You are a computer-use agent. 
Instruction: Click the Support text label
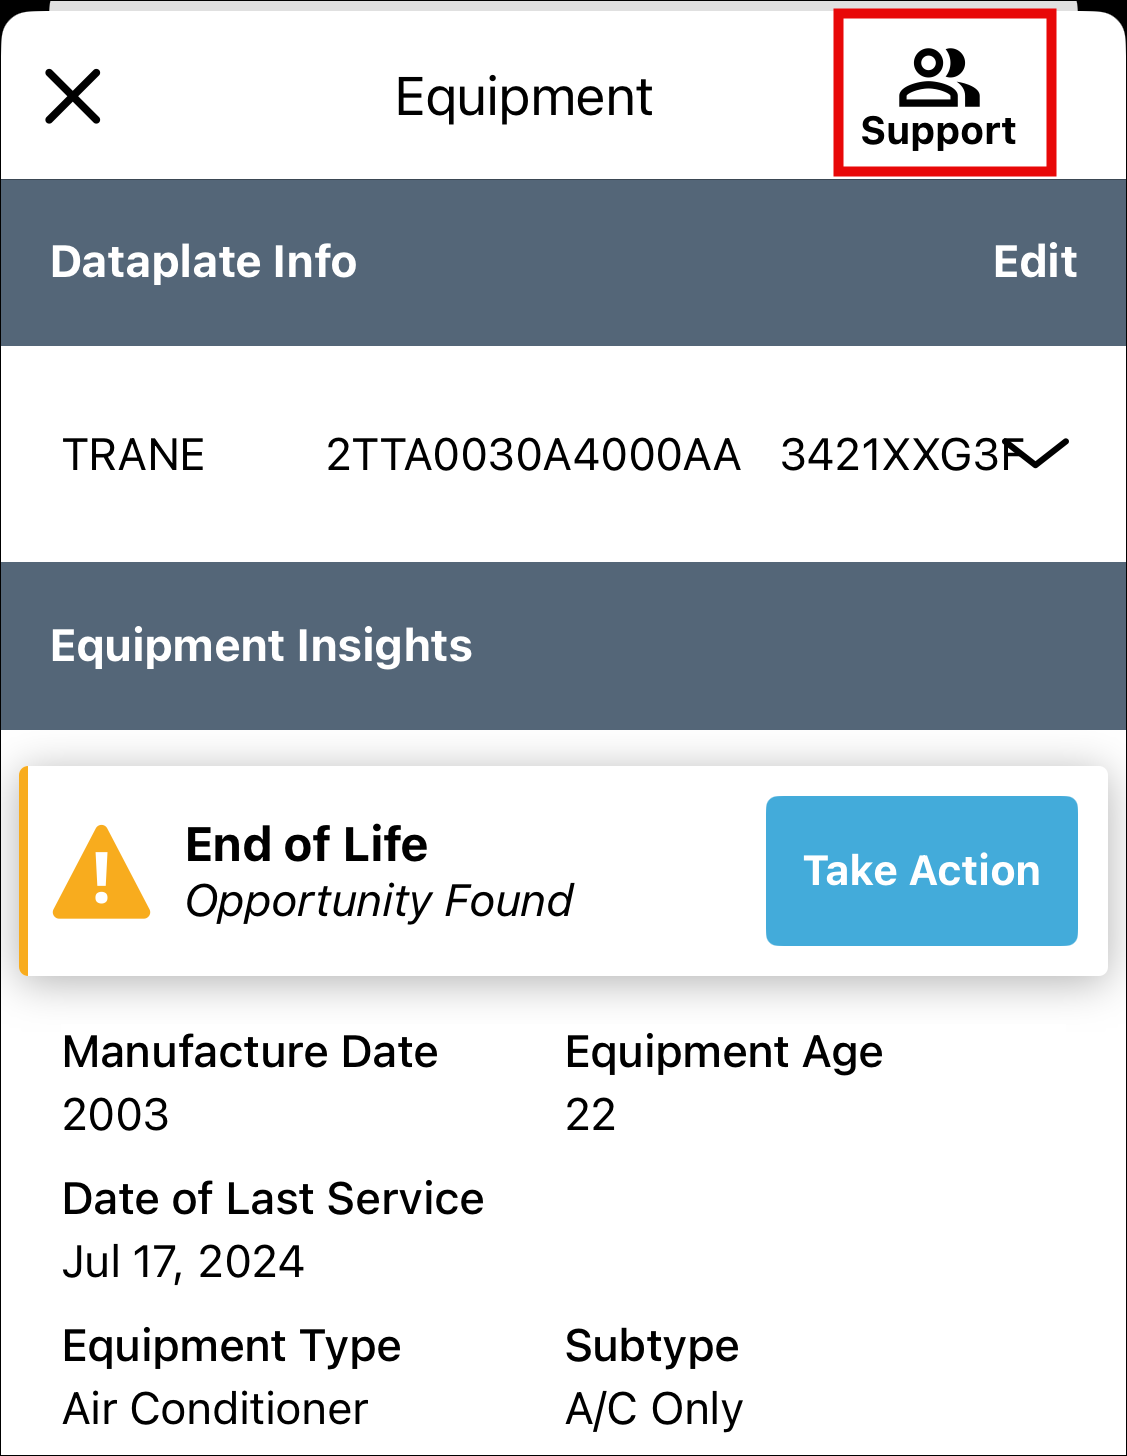[938, 131]
